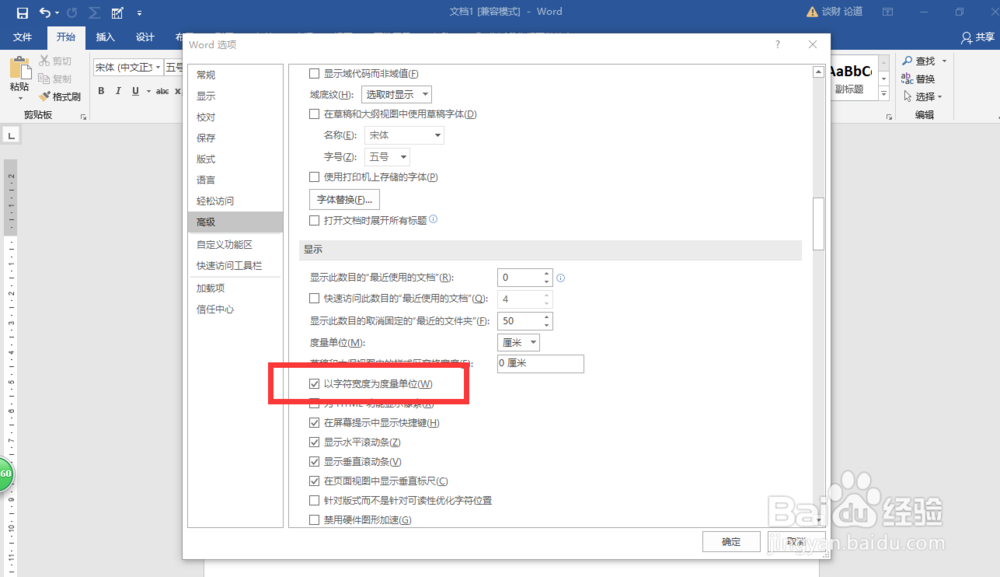Click the info icon next to recent documents count
Screen dimensions: 1000x577
click(561, 277)
